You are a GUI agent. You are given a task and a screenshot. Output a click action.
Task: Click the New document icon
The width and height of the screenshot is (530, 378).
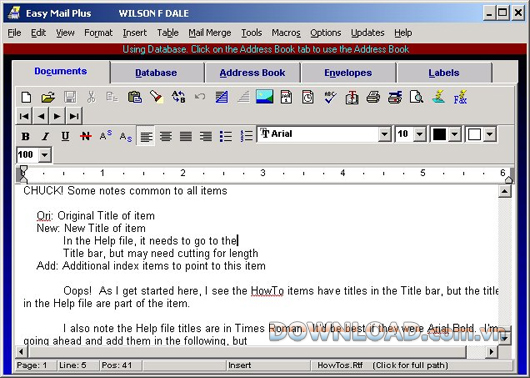tap(26, 97)
